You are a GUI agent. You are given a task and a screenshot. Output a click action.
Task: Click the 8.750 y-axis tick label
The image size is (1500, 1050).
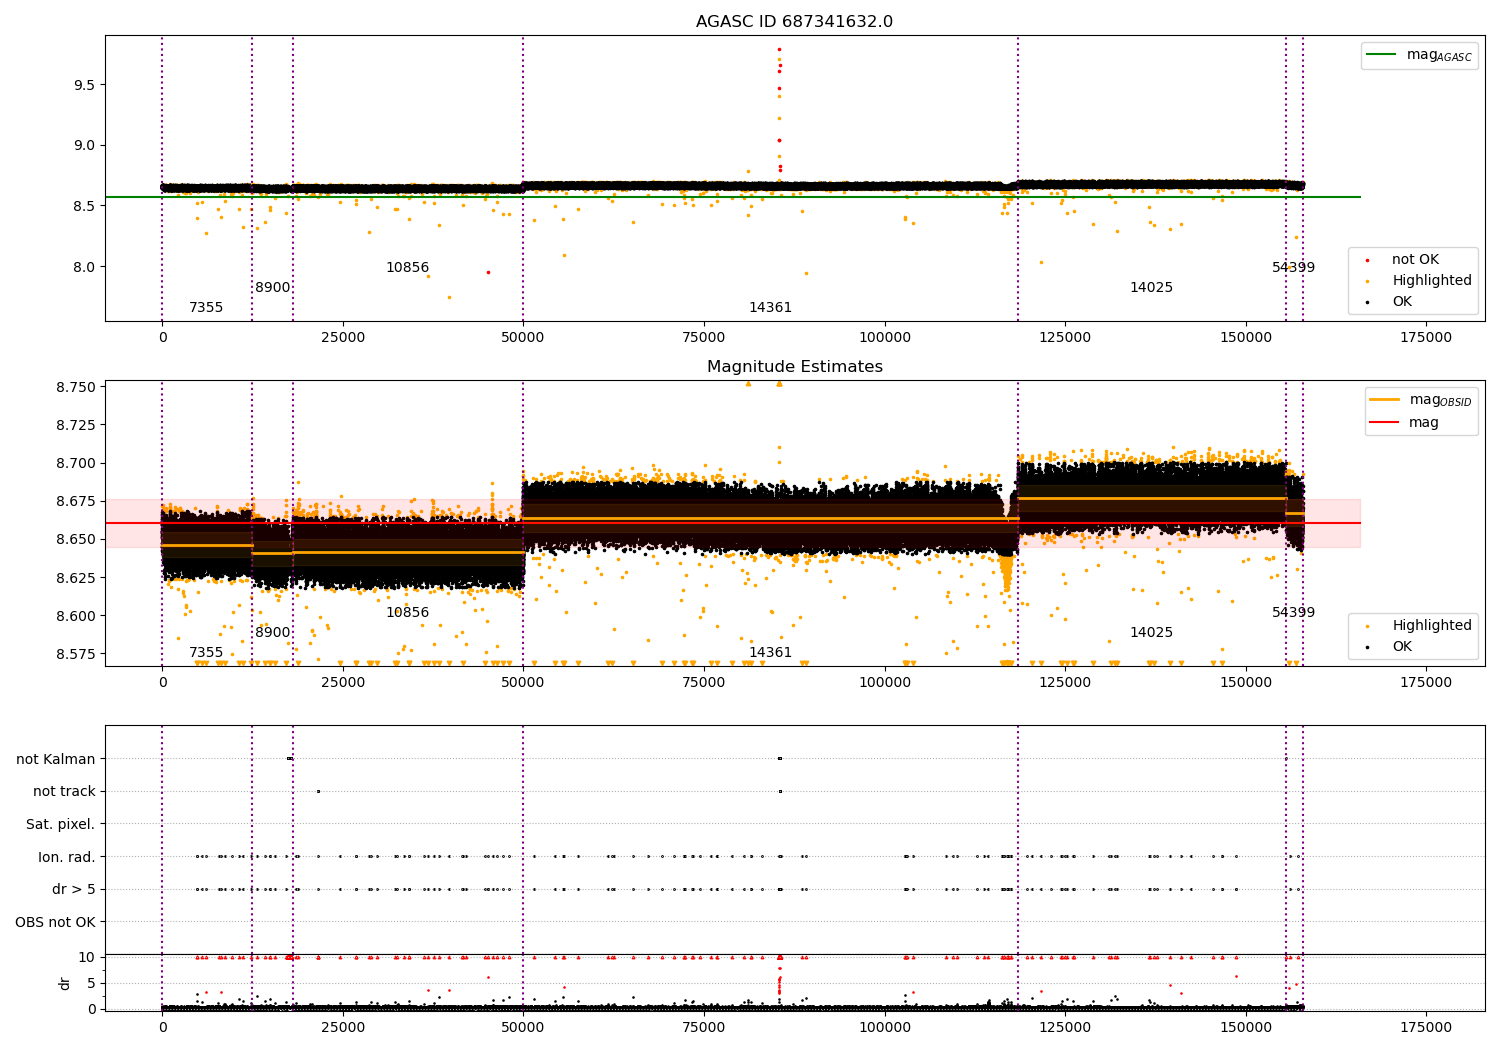(76, 387)
